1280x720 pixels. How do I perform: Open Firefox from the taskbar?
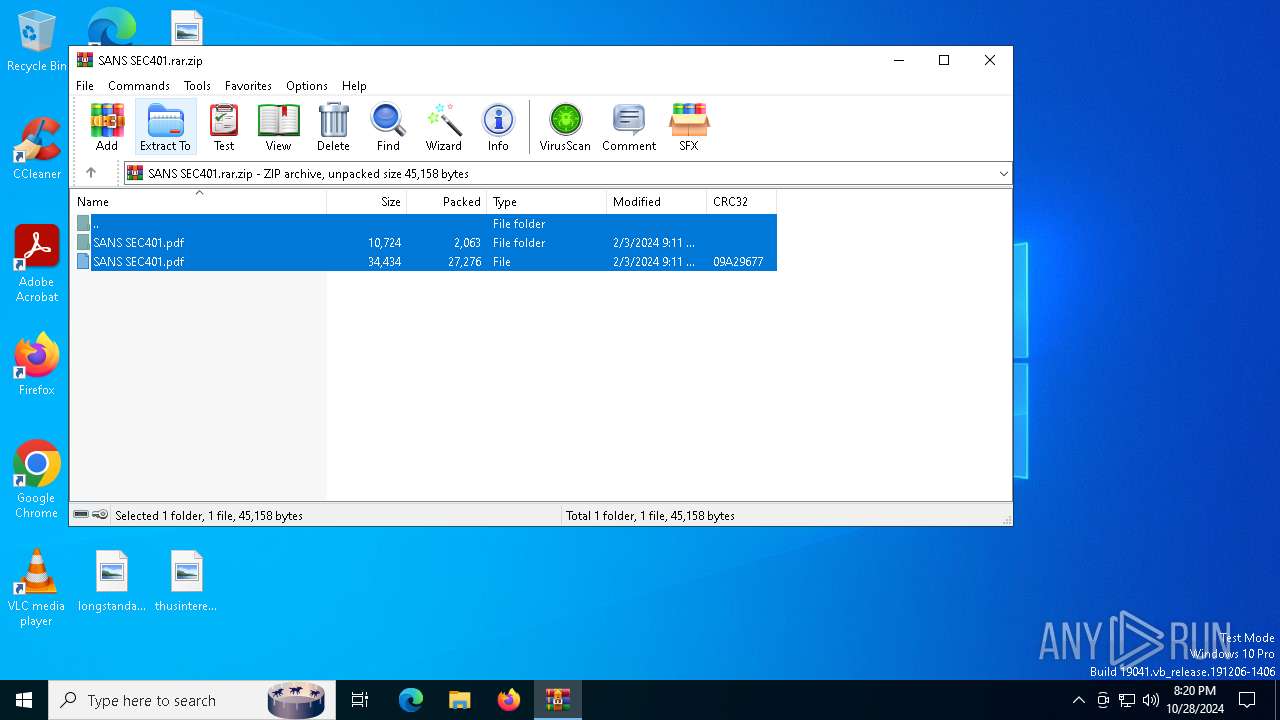[x=509, y=700]
